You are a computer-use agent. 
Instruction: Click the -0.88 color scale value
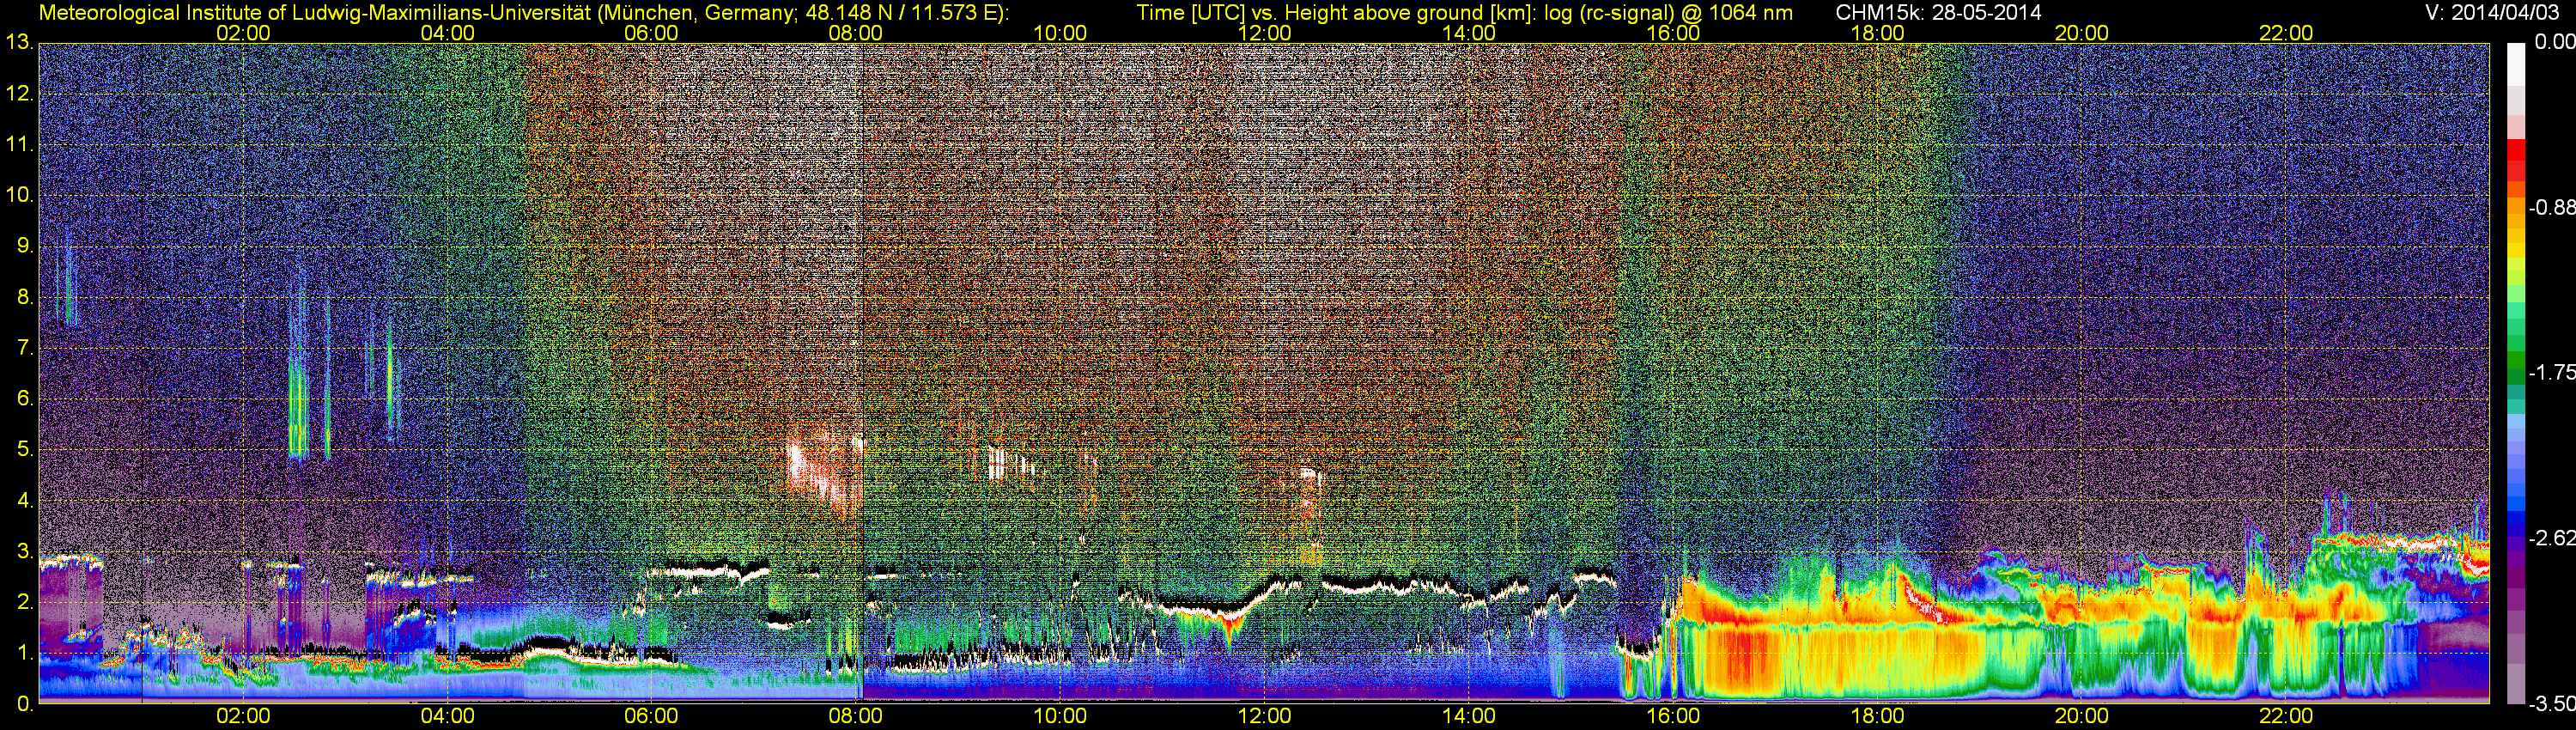point(2552,208)
